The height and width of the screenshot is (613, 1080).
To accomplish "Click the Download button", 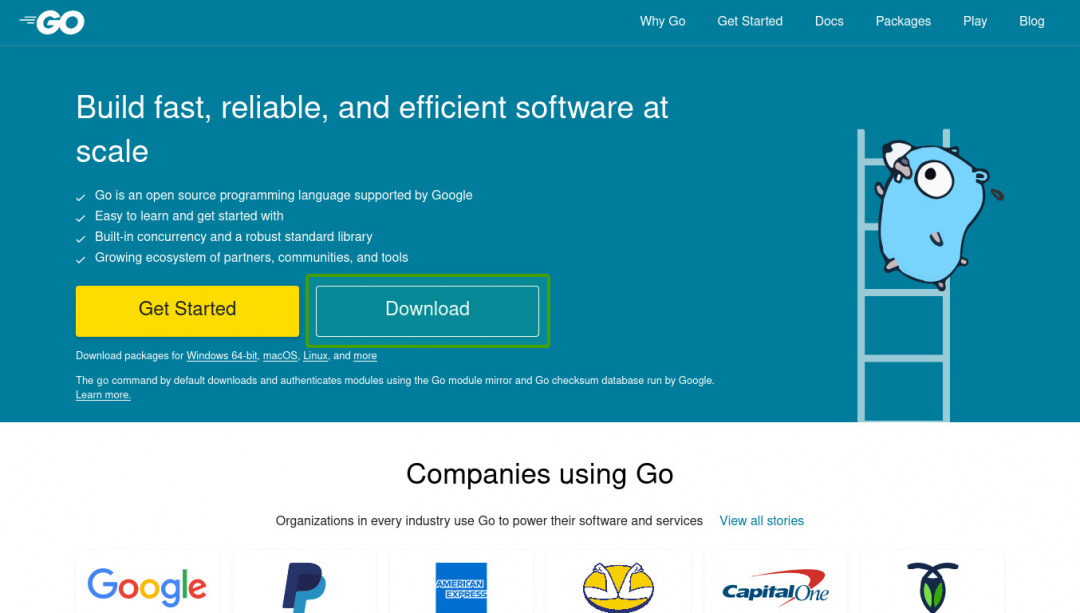I will click(427, 311).
